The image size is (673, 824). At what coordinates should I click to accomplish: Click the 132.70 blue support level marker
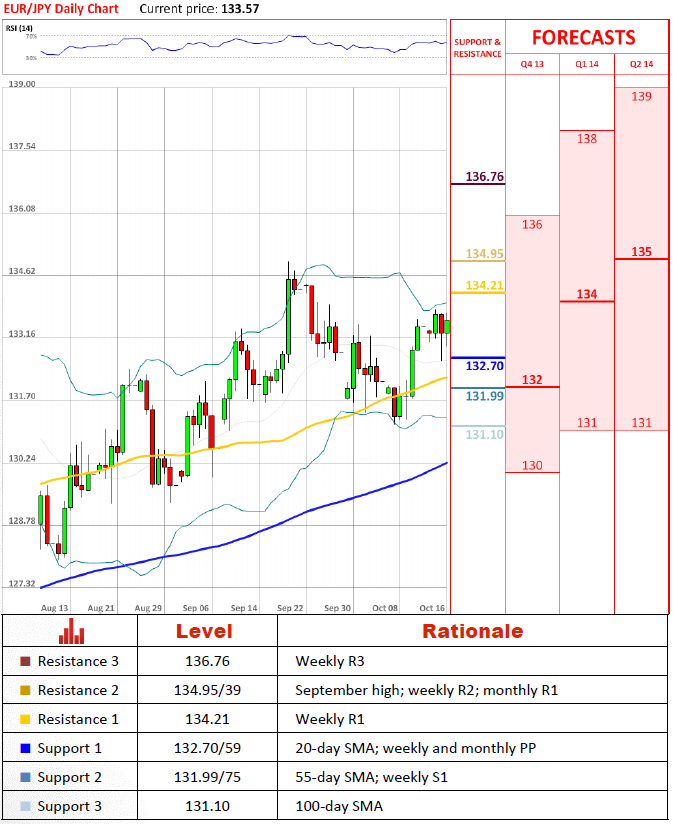484,366
